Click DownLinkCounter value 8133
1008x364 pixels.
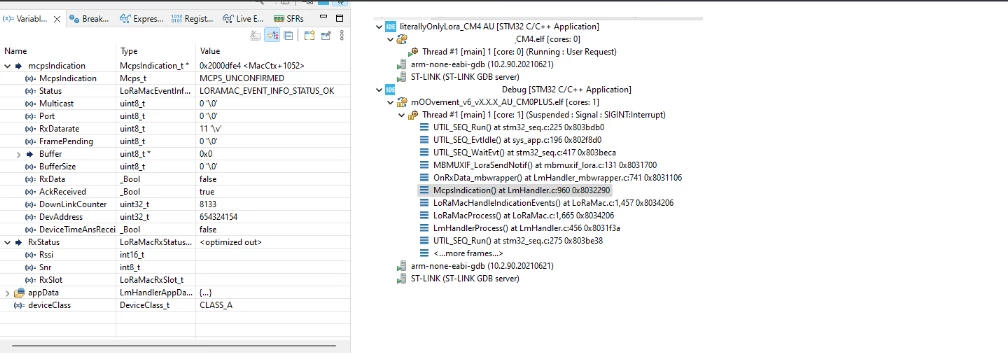209,205
